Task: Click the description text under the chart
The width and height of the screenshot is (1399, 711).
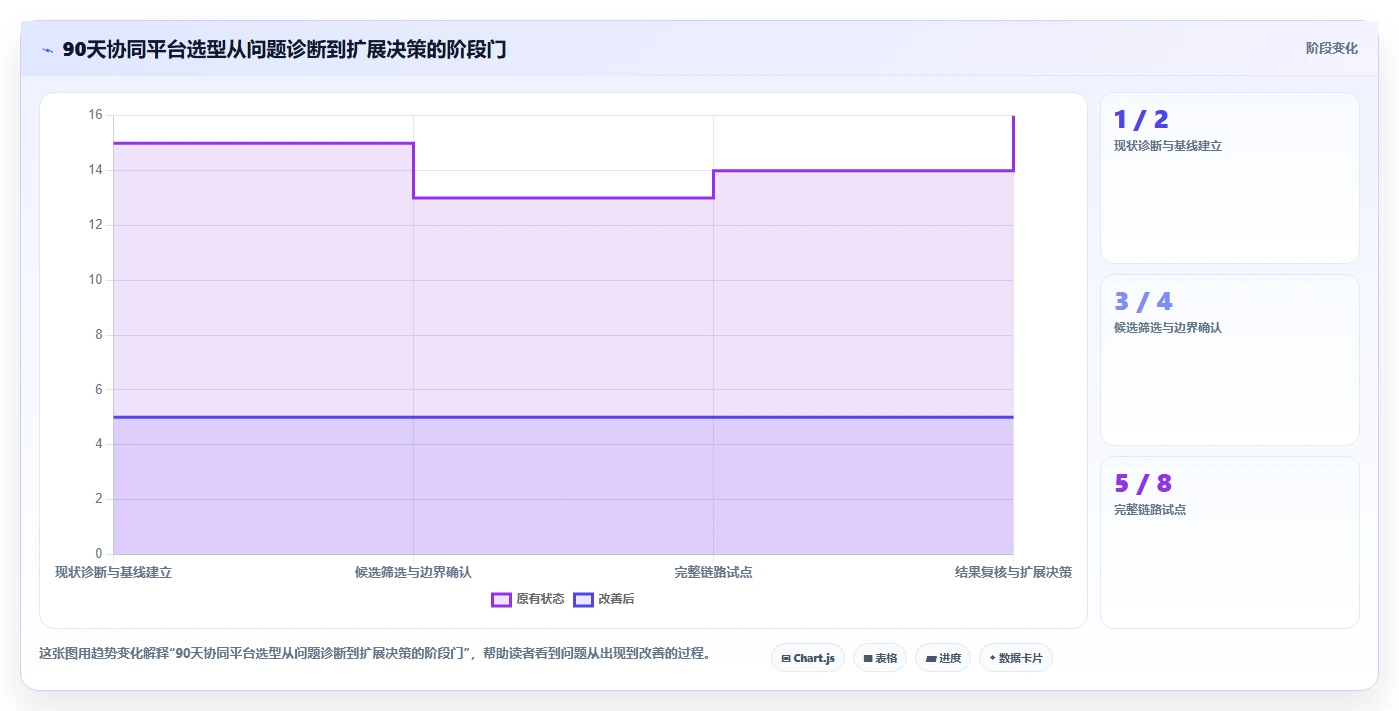Action: pos(375,654)
